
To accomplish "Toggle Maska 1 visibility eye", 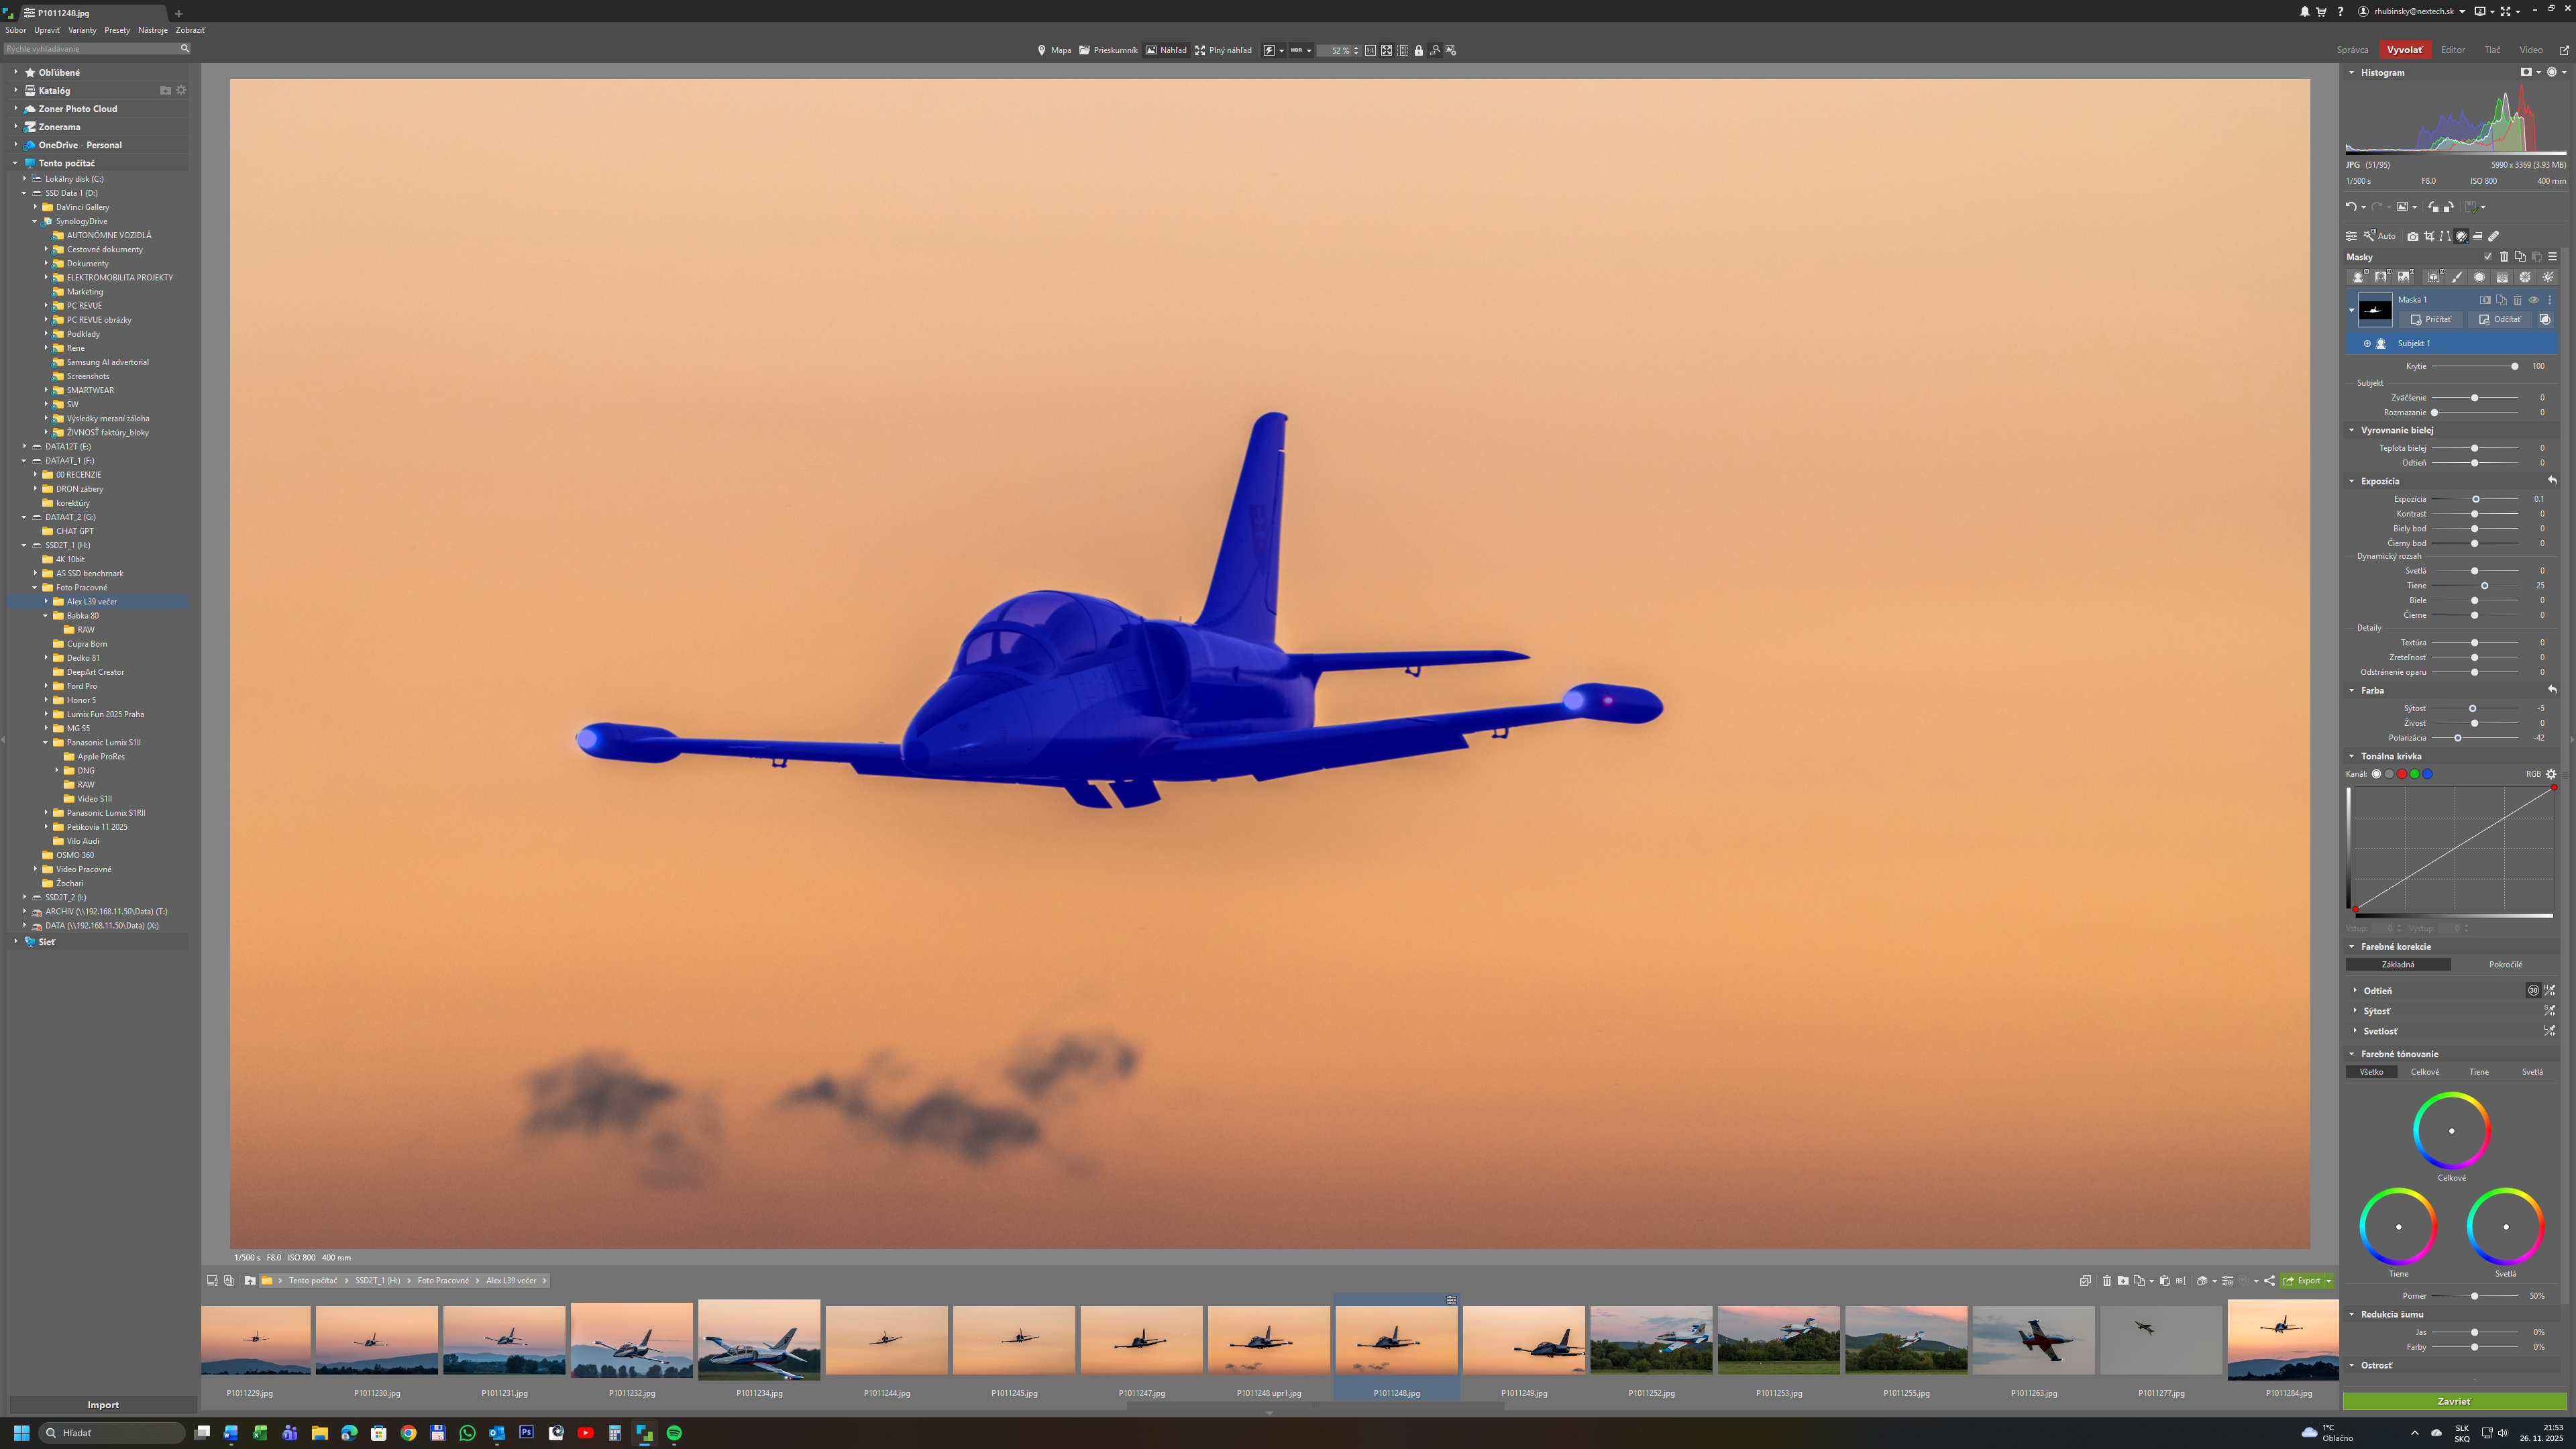I will [2533, 299].
